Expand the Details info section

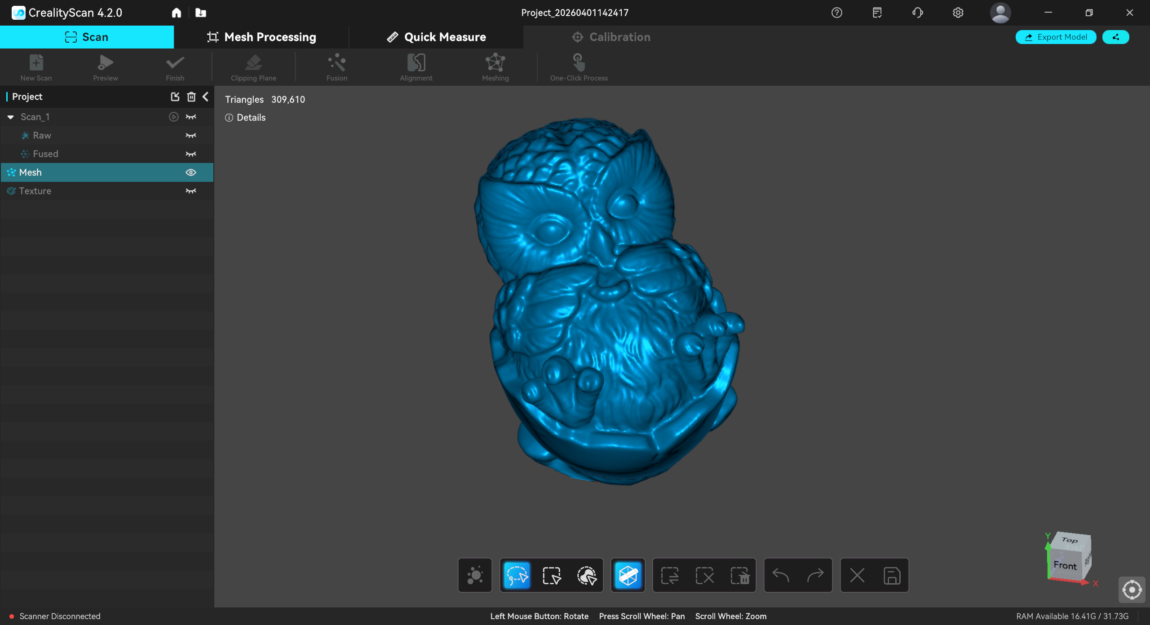coord(246,118)
